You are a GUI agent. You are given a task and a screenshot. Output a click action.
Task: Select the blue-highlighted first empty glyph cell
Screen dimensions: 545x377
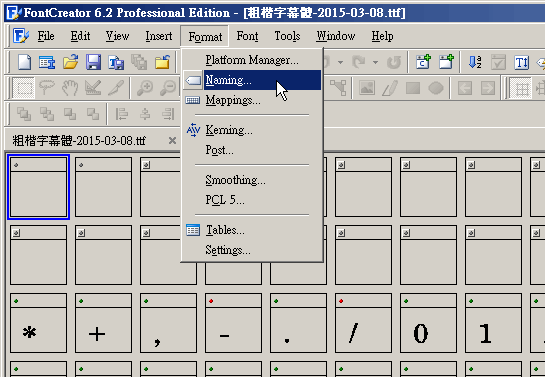[38, 187]
